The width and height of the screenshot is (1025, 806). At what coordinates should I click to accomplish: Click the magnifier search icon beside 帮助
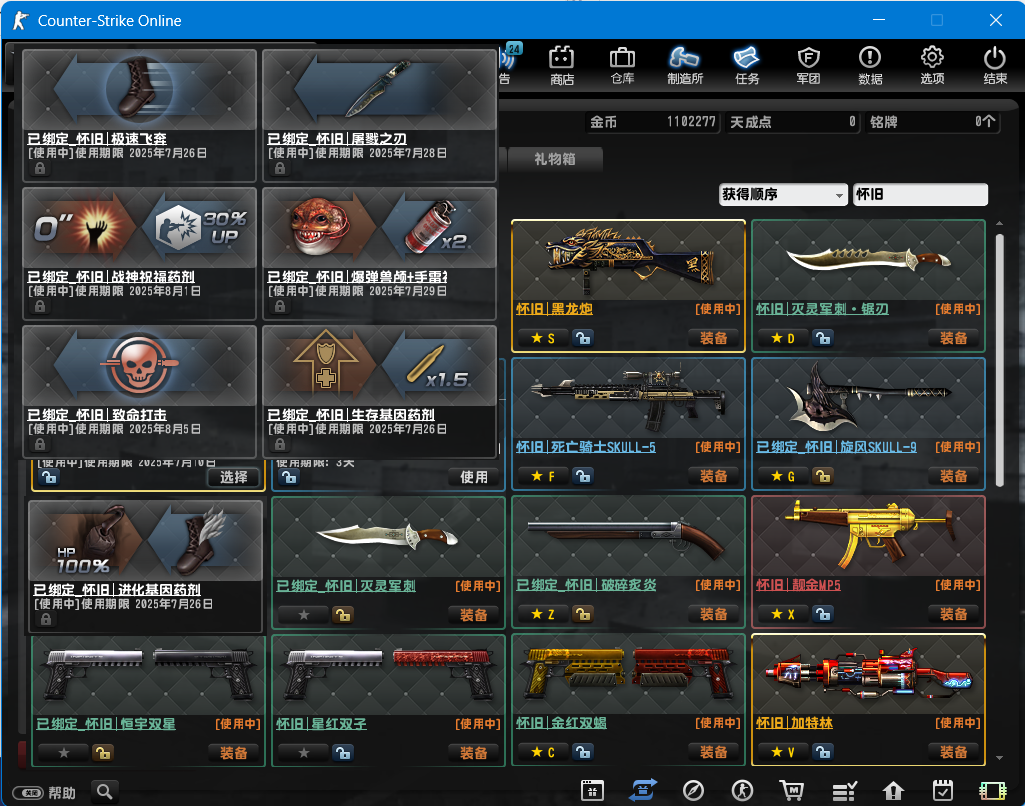(x=105, y=792)
